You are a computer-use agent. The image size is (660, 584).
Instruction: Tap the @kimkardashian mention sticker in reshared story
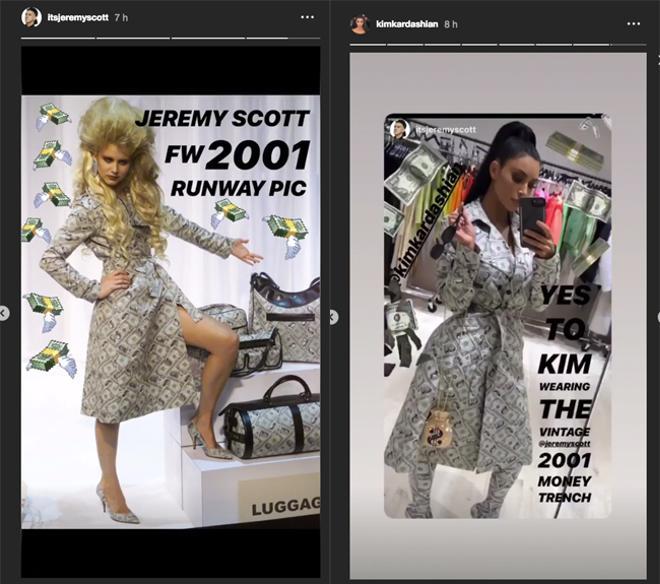coord(425,222)
